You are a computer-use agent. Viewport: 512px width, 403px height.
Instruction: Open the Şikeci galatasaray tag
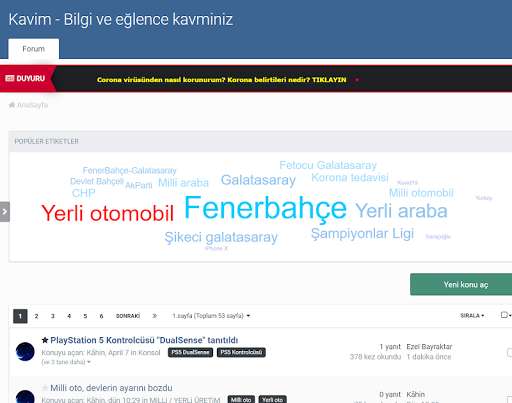pos(221,238)
